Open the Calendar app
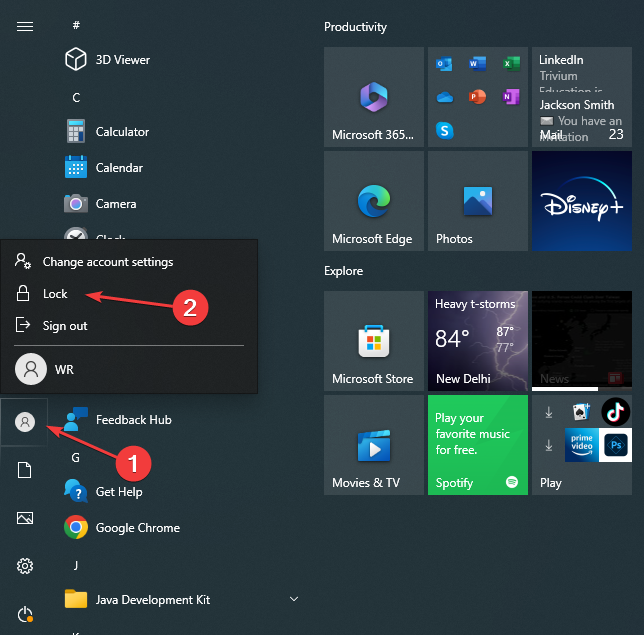644x635 pixels. [x=104, y=168]
